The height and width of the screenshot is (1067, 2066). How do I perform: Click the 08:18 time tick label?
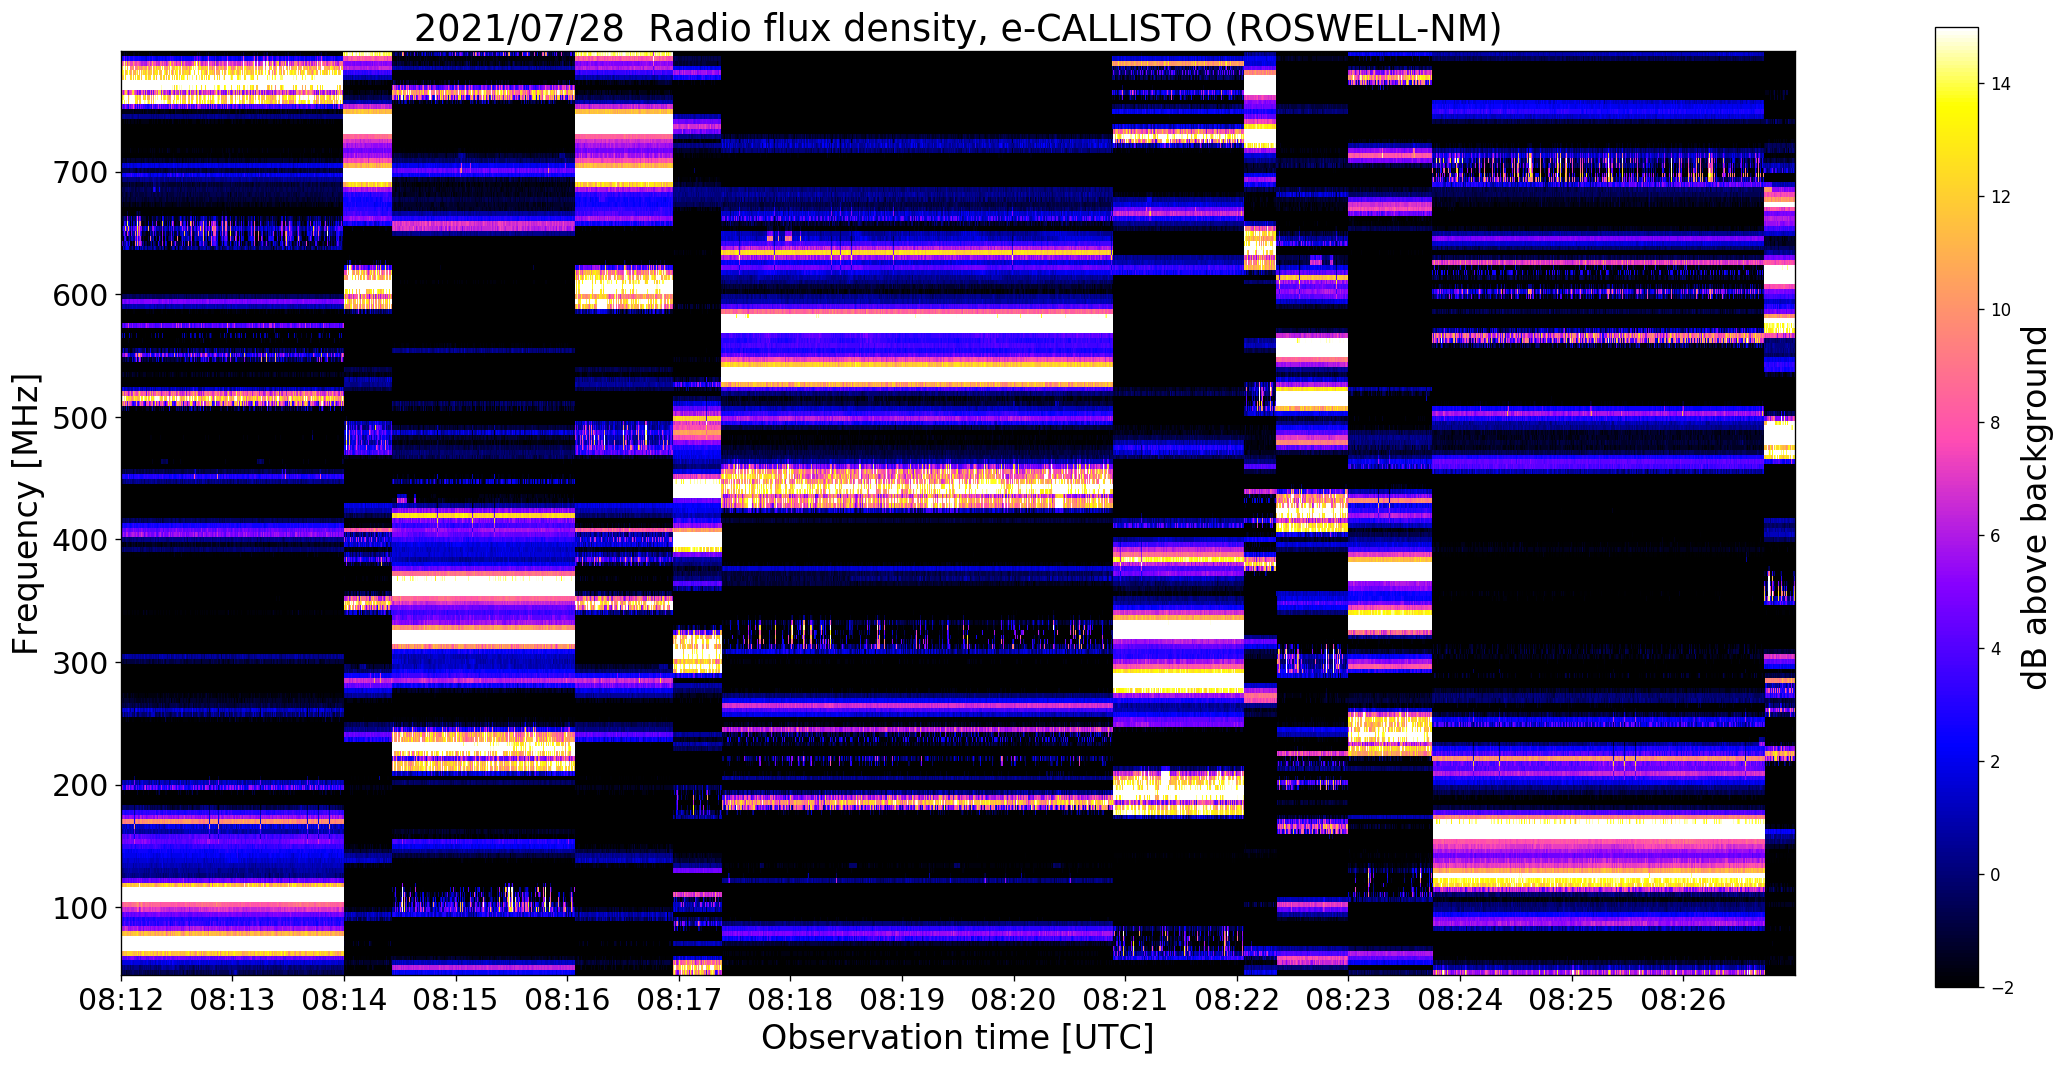[791, 998]
